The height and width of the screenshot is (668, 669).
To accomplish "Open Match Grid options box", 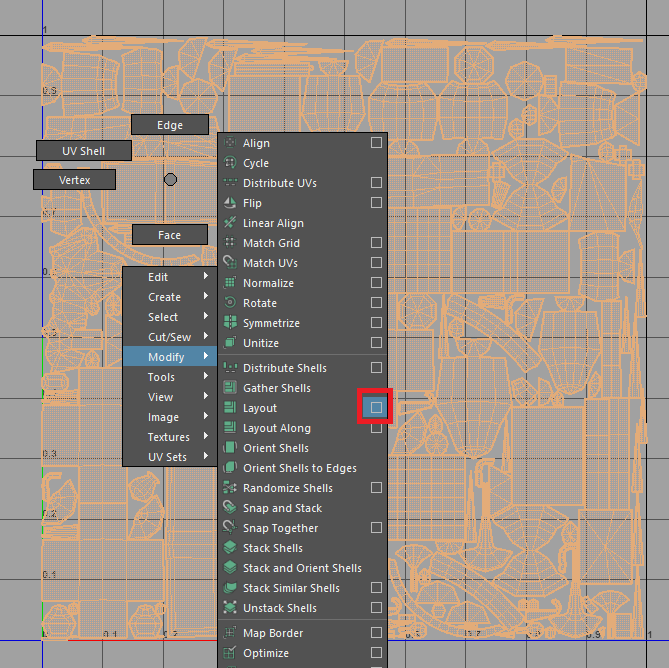I will coord(376,243).
